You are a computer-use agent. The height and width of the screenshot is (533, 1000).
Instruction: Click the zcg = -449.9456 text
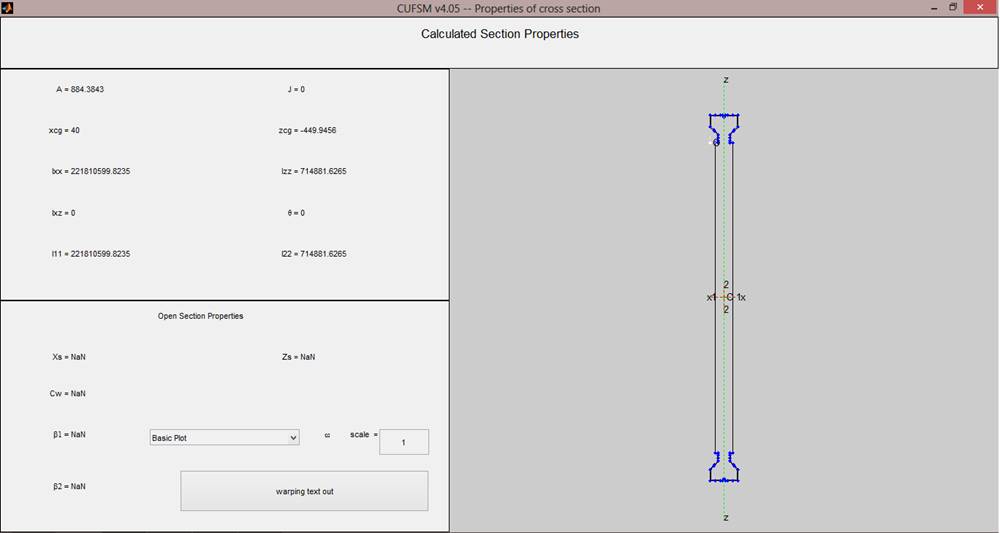click(x=314, y=130)
